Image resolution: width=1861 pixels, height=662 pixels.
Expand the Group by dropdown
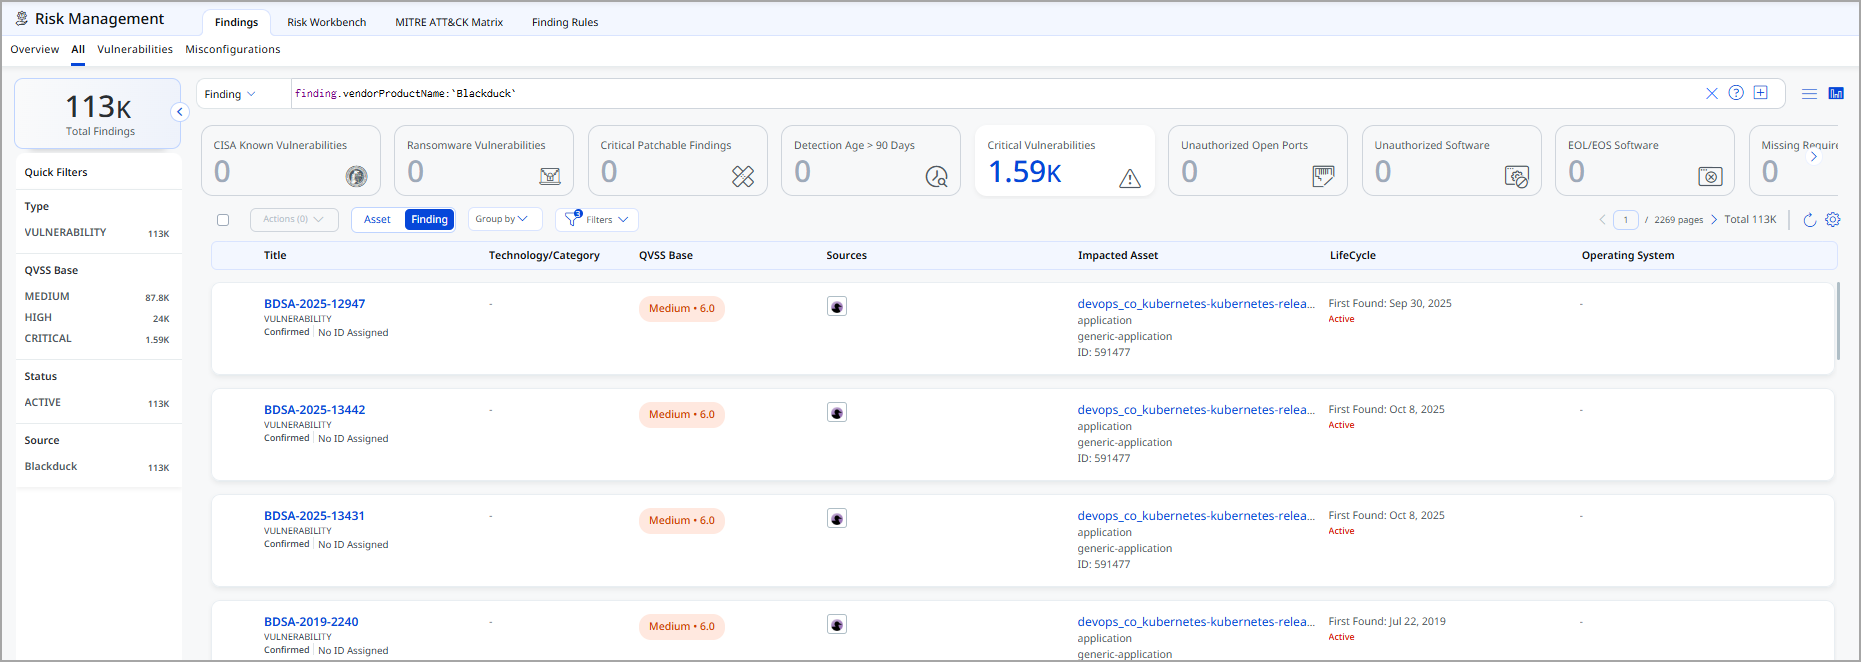coord(502,219)
